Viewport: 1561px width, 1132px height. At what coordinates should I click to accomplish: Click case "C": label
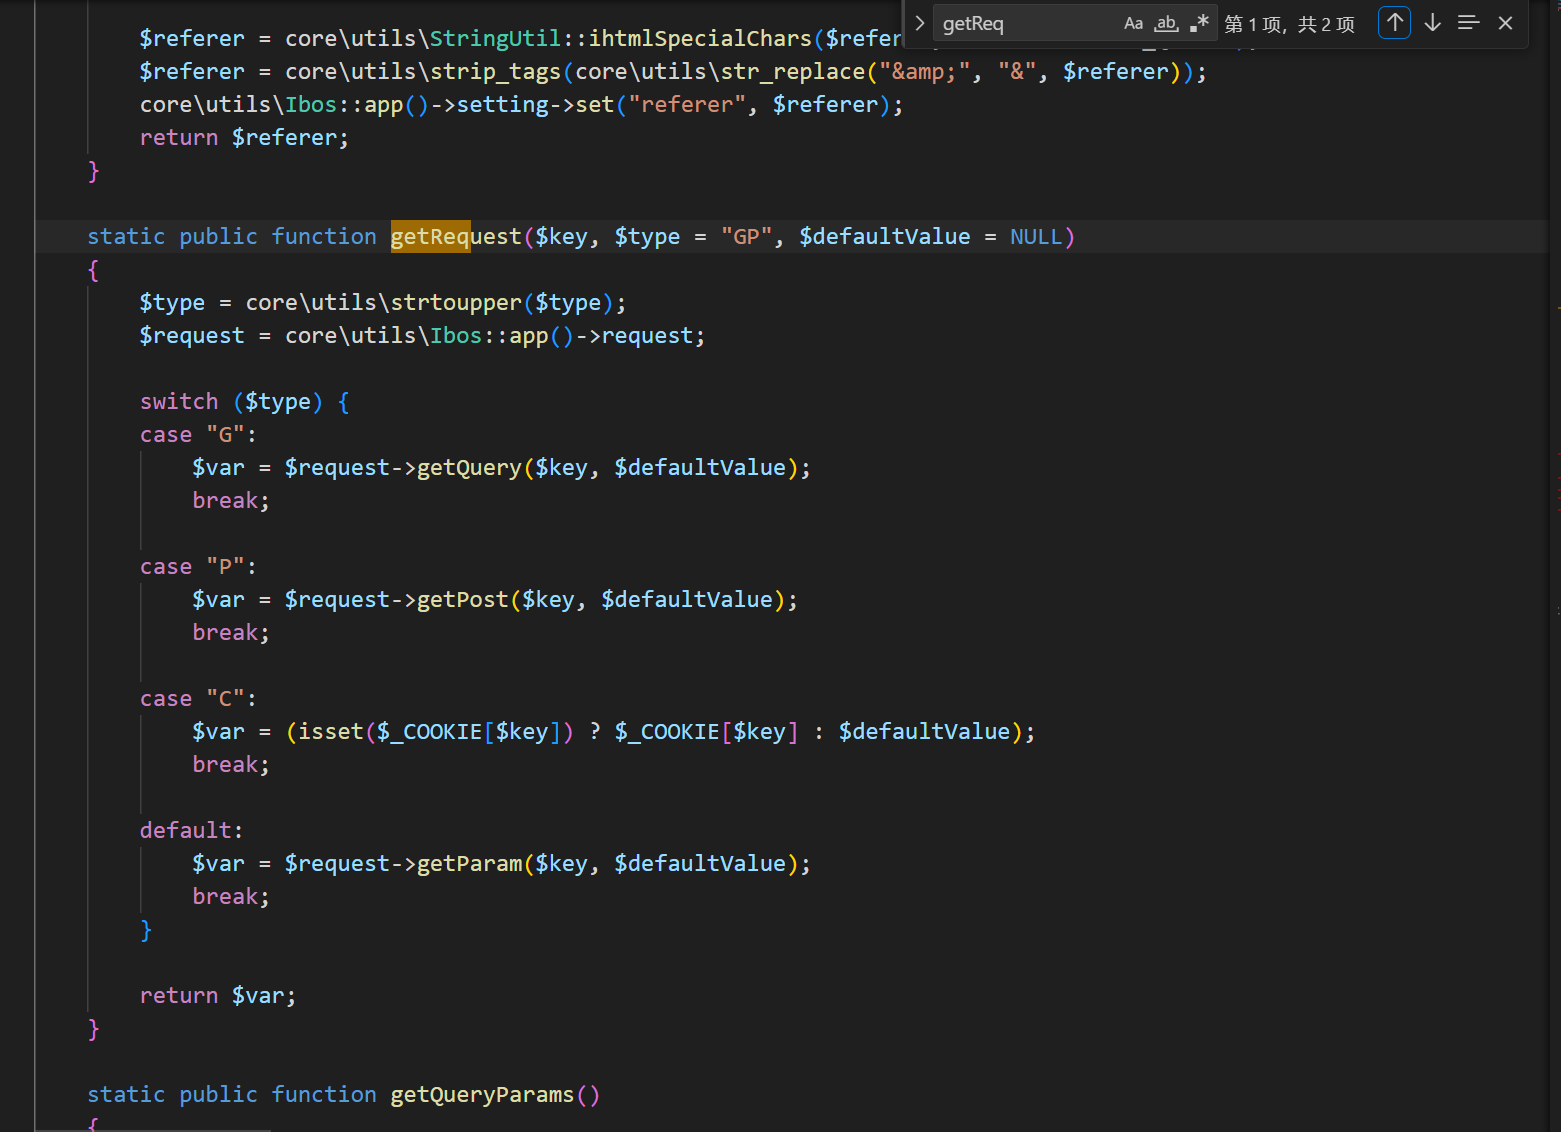(198, 699)
